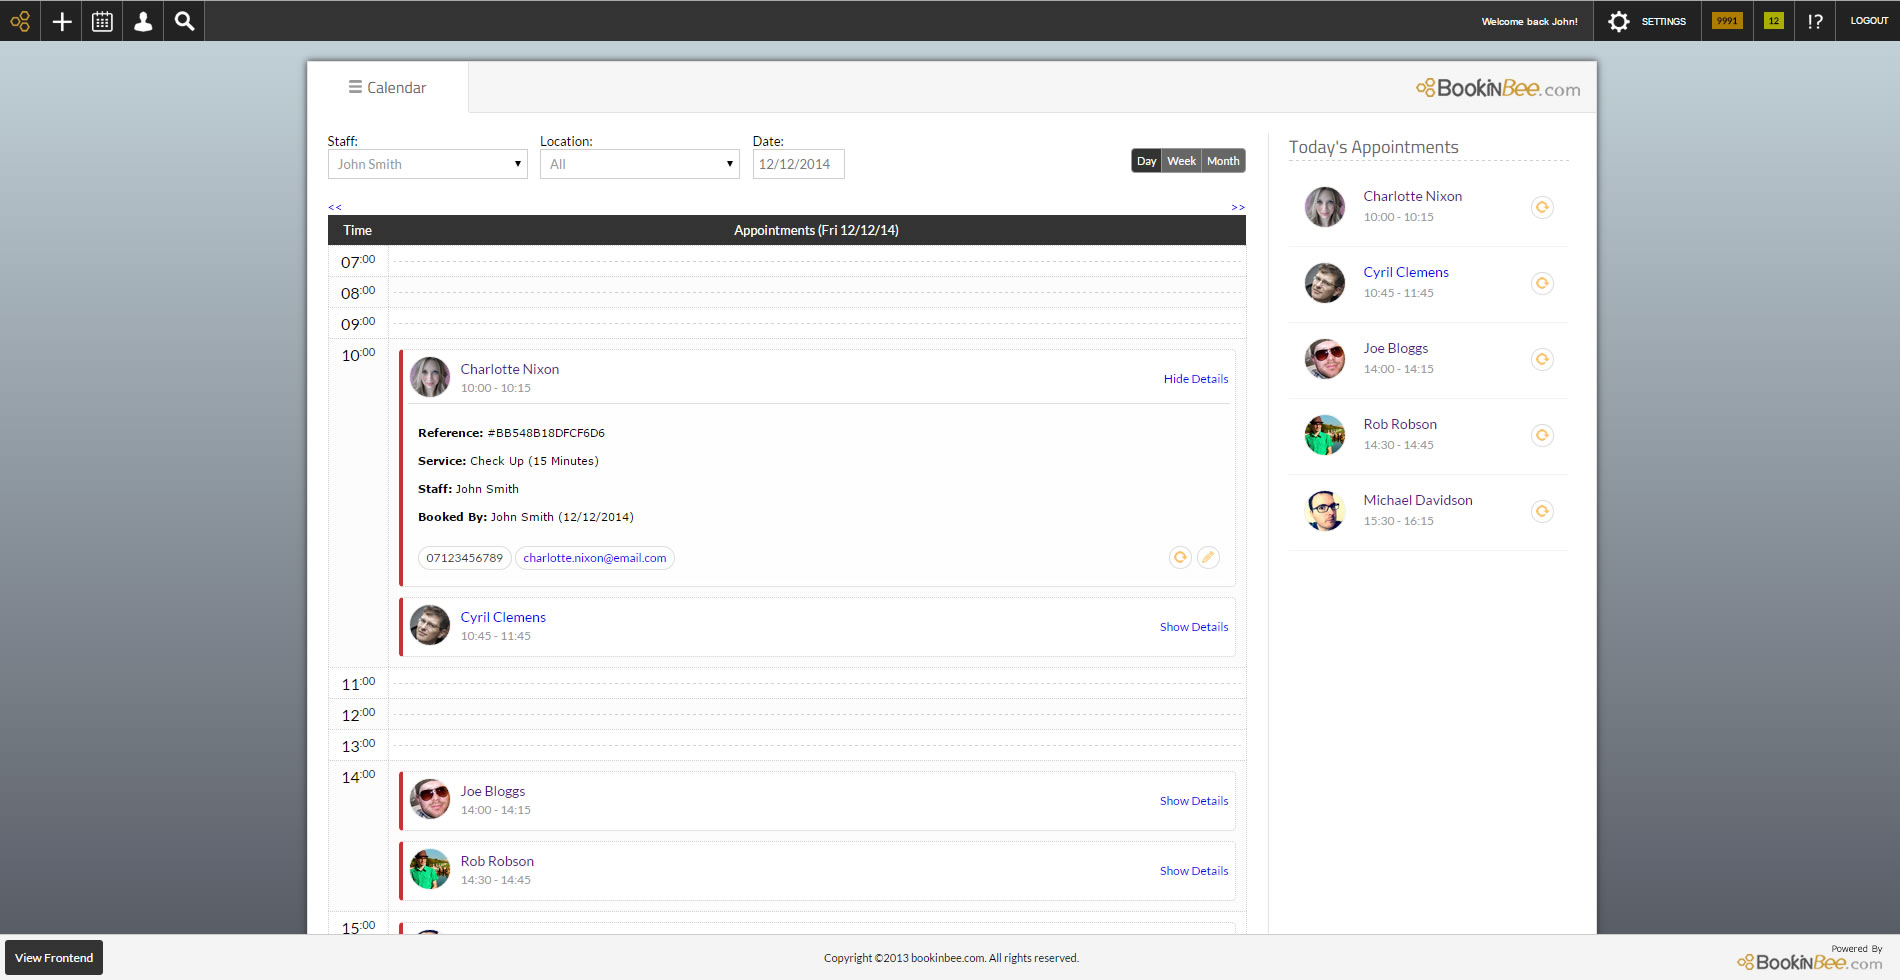Click the charlotte.nixon@email.com link
1900x980 pixels.
pyautogui.click(x=594, y=558)
